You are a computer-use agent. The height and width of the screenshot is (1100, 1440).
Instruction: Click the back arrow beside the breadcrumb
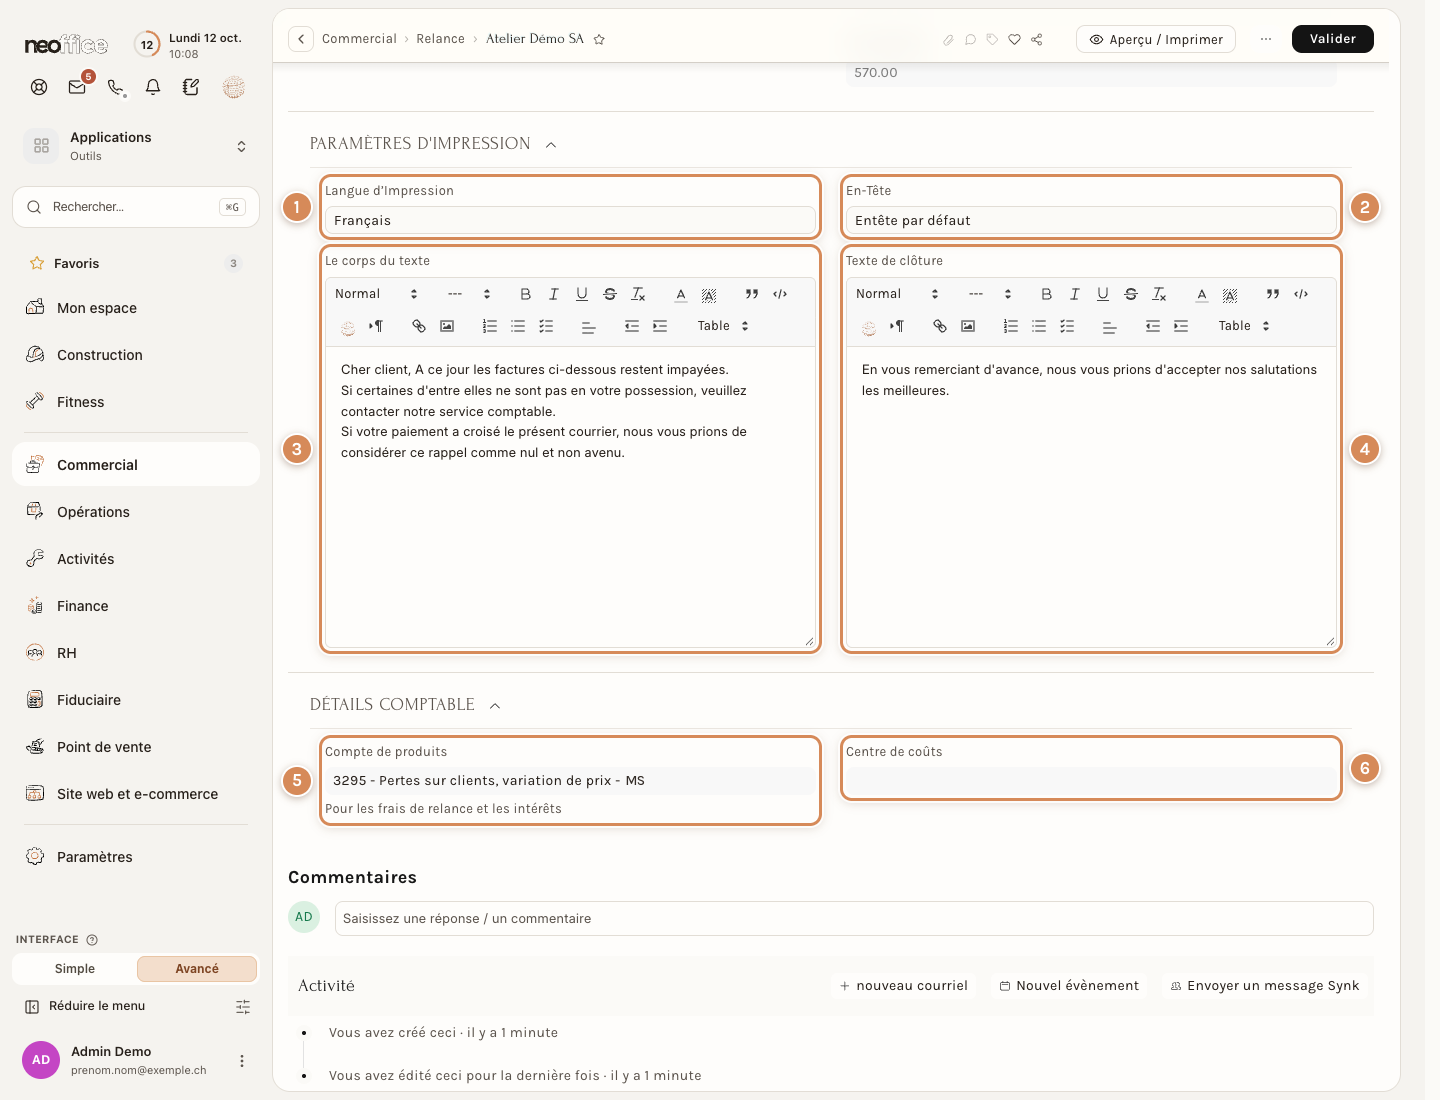[301, 39]
